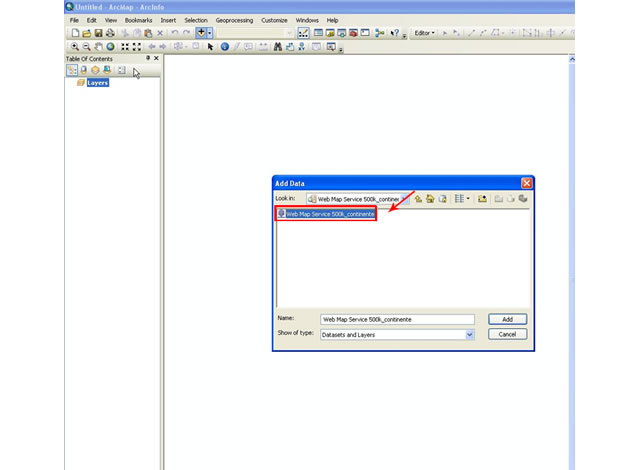Print the map via the printer icon

tap(110, 33)
